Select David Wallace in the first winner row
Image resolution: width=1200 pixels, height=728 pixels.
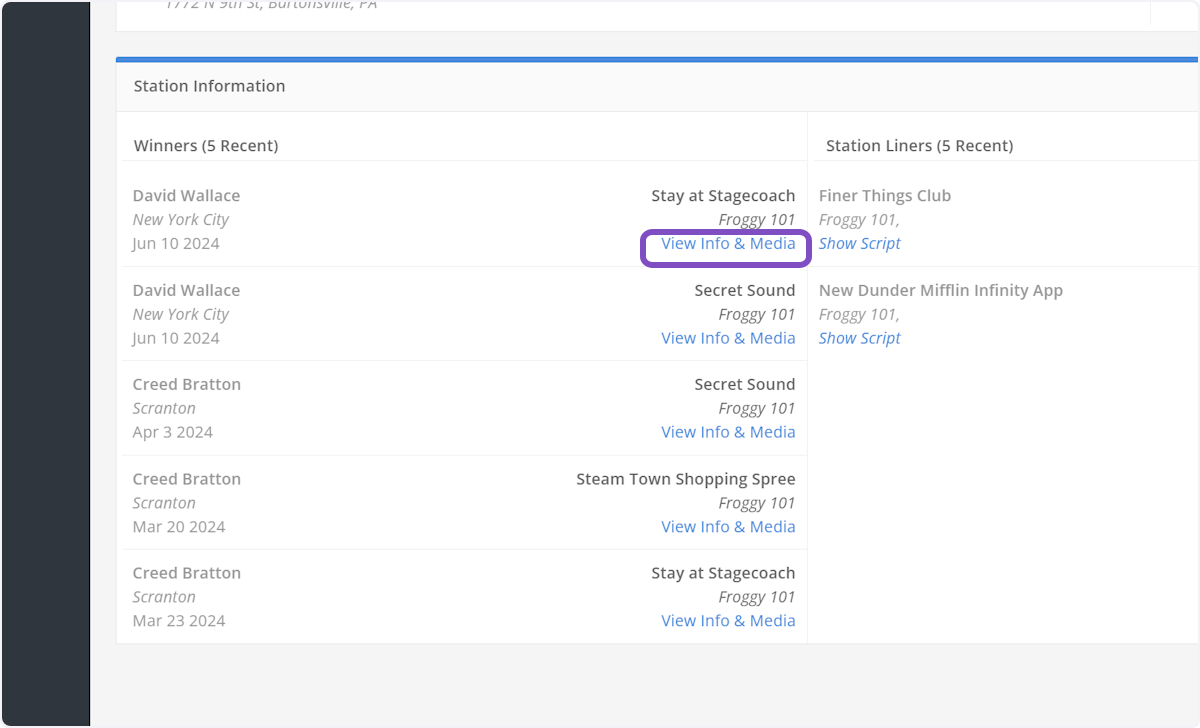[186, 196]
